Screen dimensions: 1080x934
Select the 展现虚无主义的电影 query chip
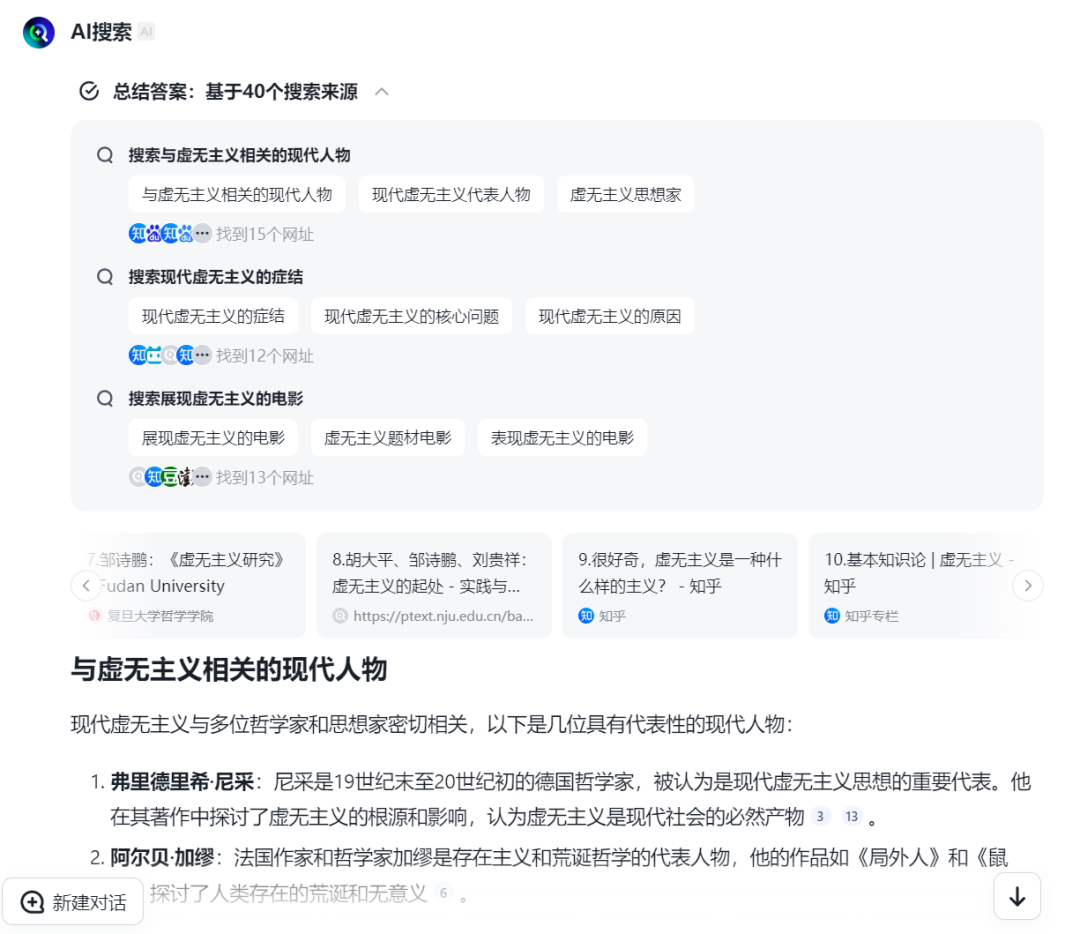coord(213,437)
